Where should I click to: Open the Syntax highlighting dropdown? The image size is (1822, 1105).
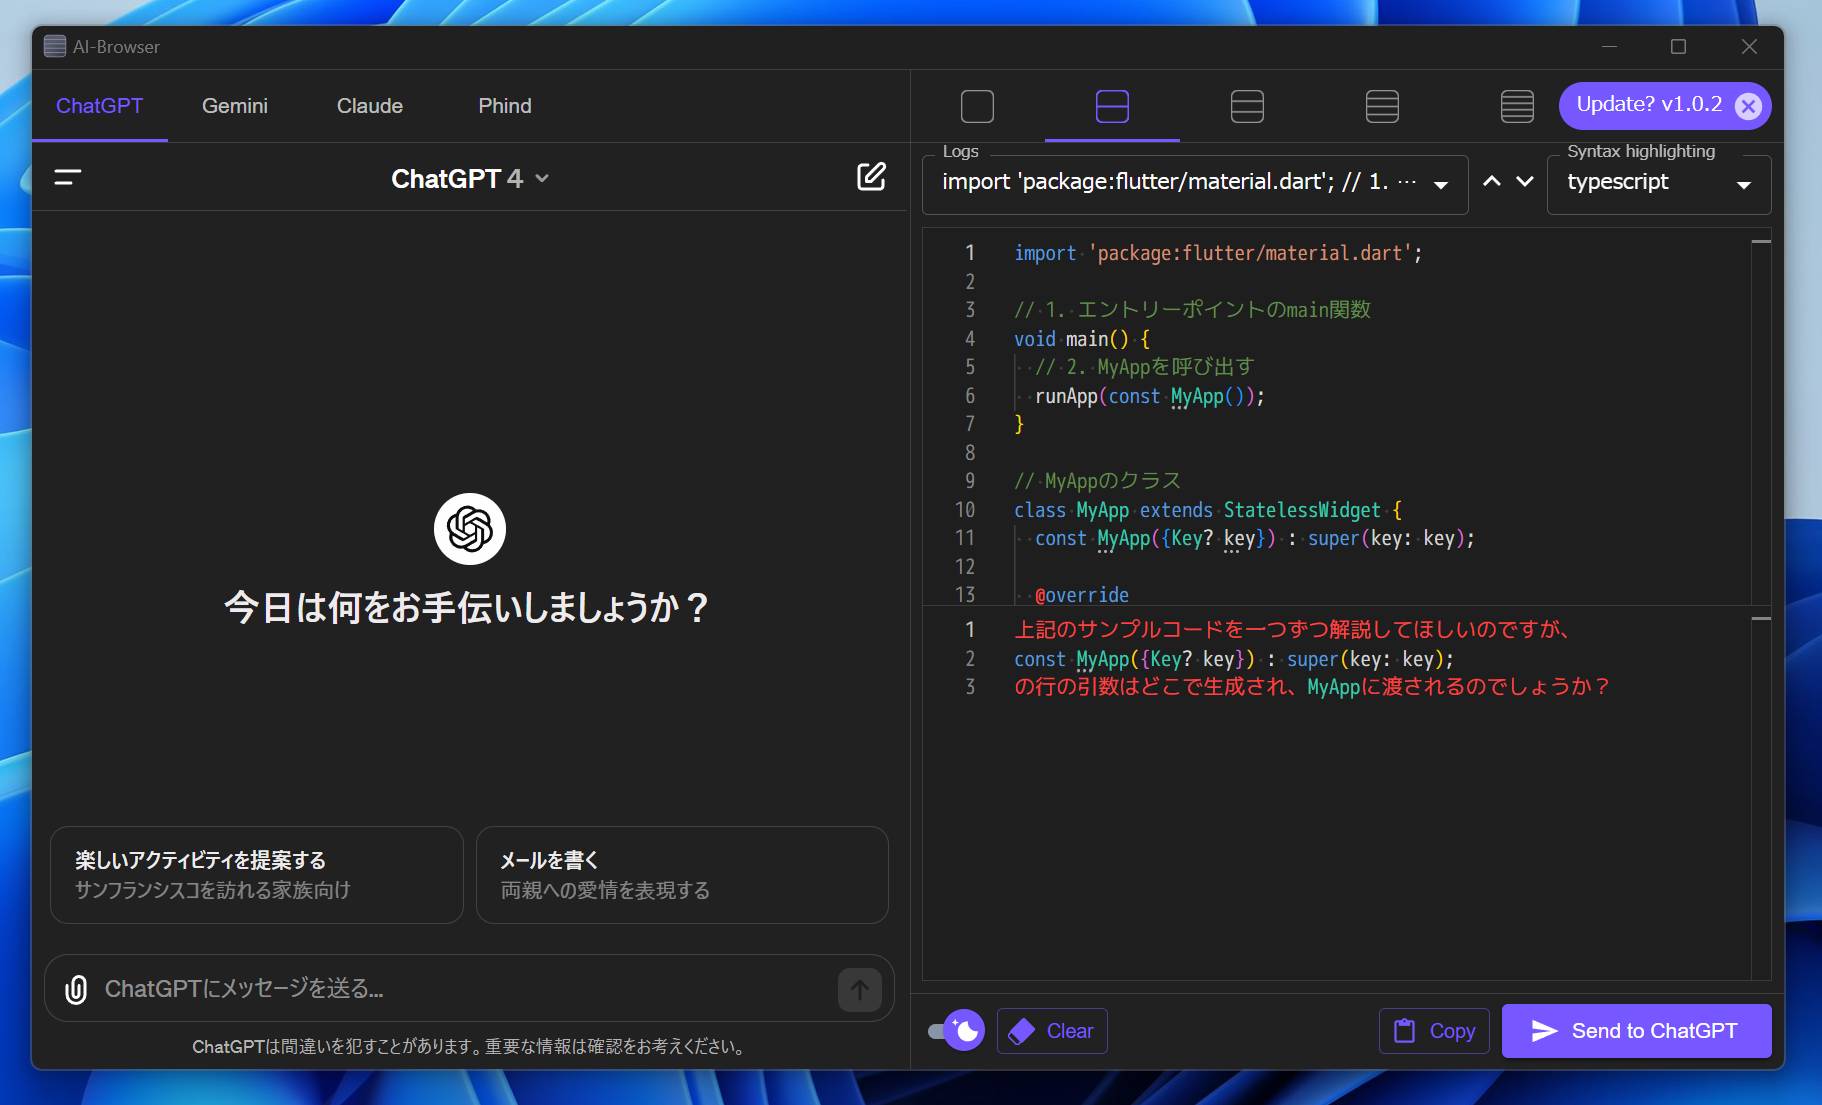click(x=1659, y=183)
